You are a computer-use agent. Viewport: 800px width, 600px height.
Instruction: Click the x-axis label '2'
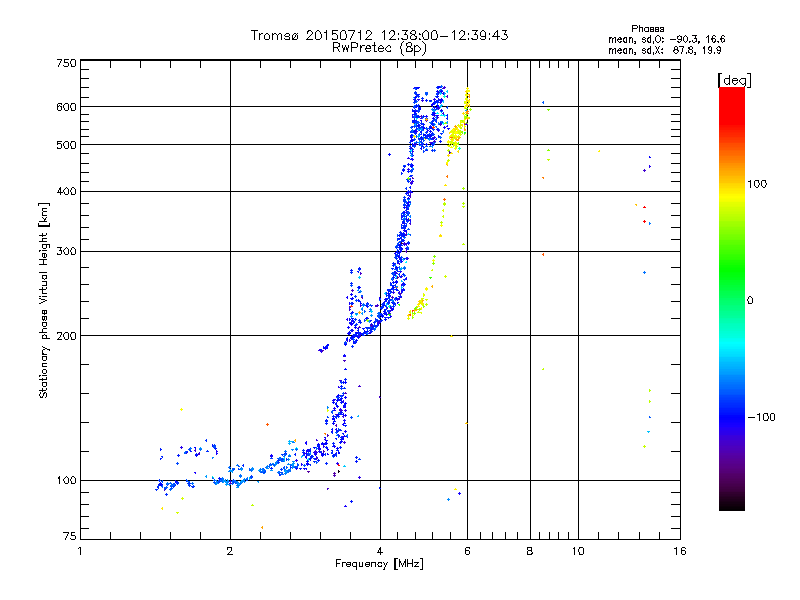pos(230,551)
